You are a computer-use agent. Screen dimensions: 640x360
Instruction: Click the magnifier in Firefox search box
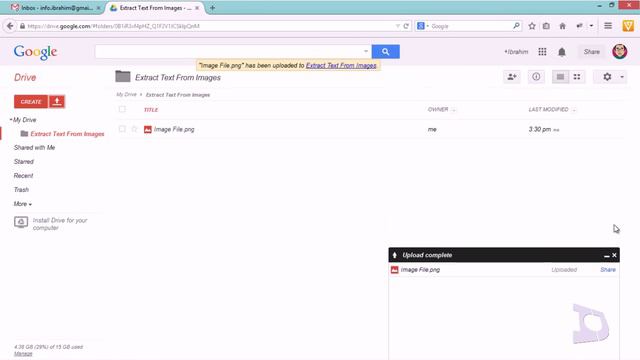point(516,26)
